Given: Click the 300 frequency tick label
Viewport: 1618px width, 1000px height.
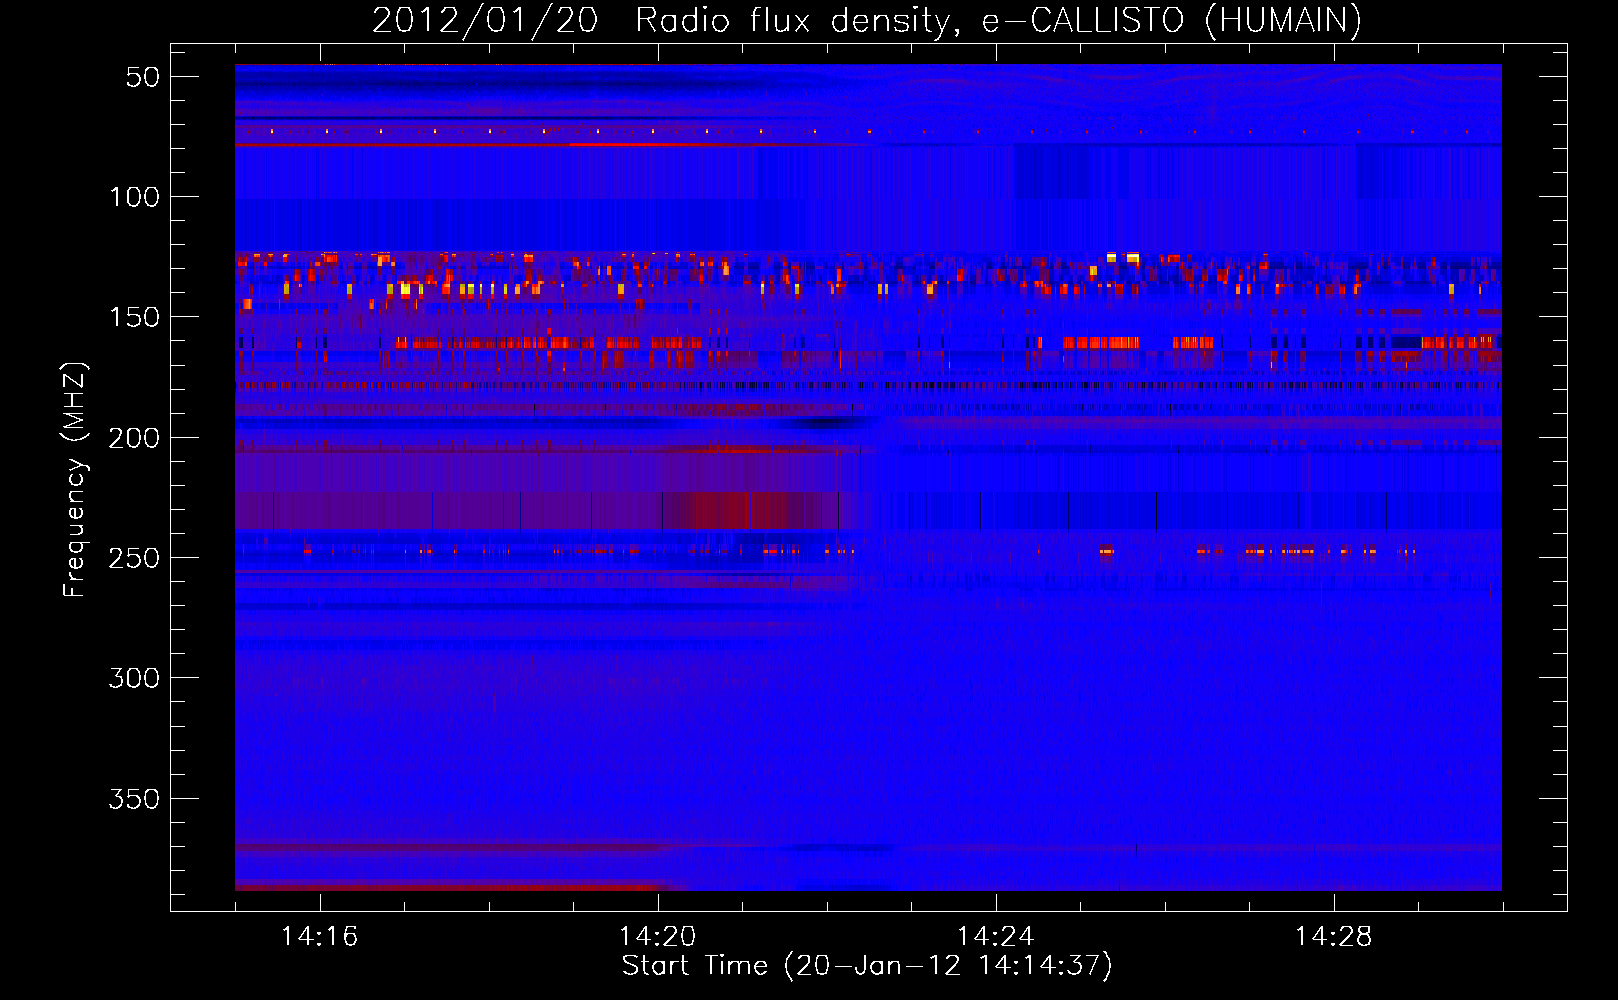Looking at the screenshot, I should point(134,678).
